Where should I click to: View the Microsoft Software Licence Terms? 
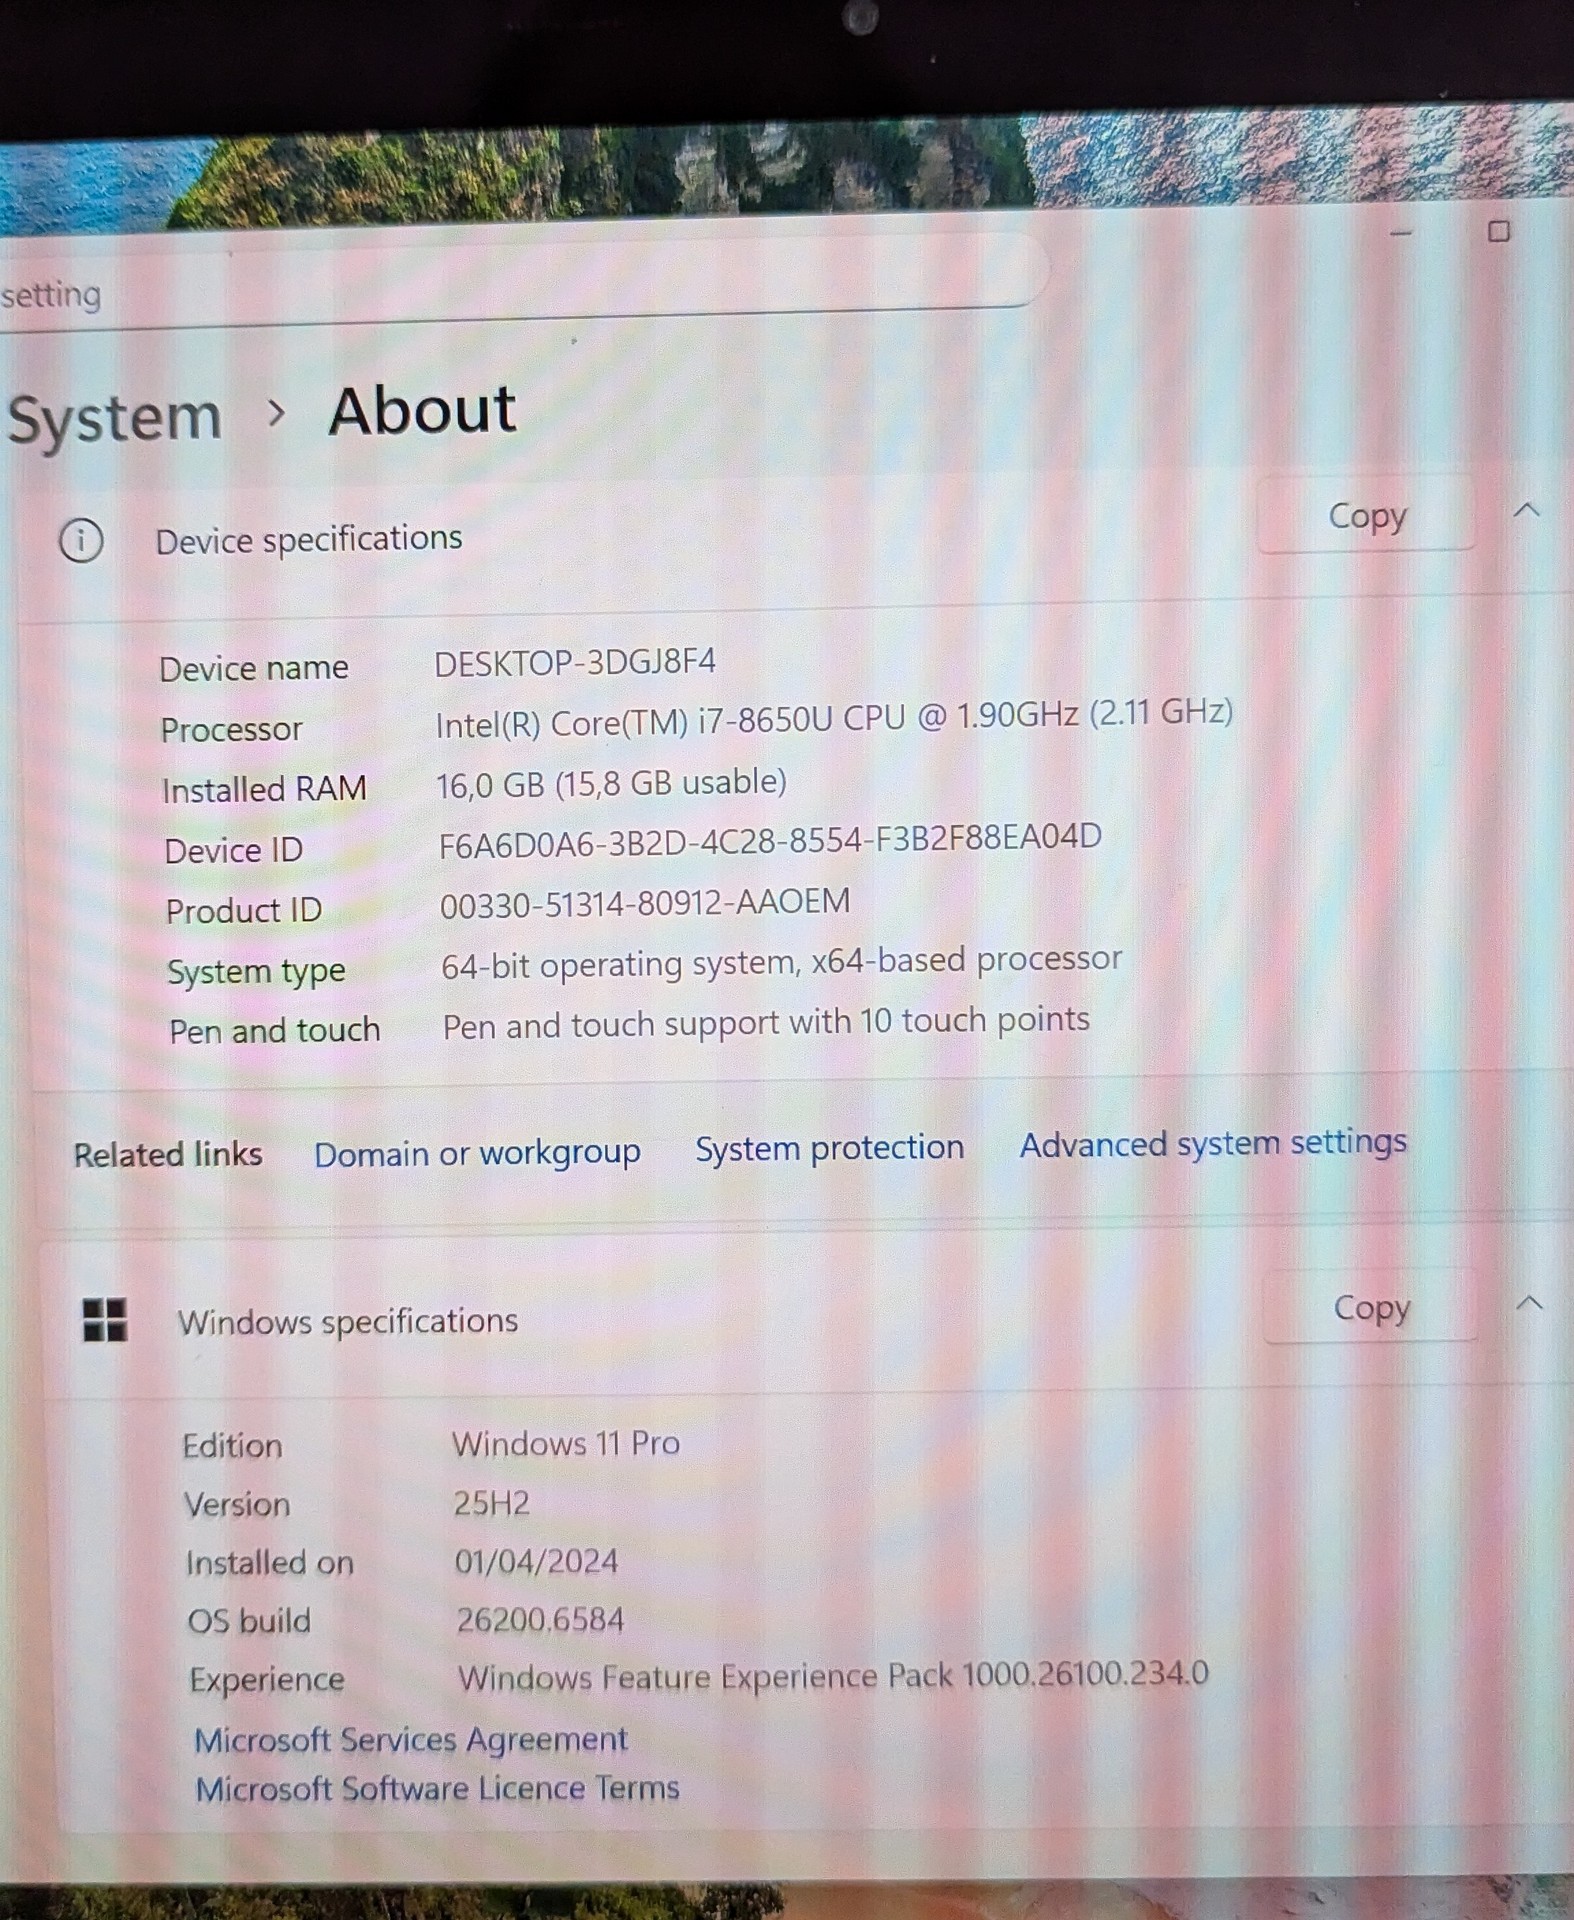437,1788
